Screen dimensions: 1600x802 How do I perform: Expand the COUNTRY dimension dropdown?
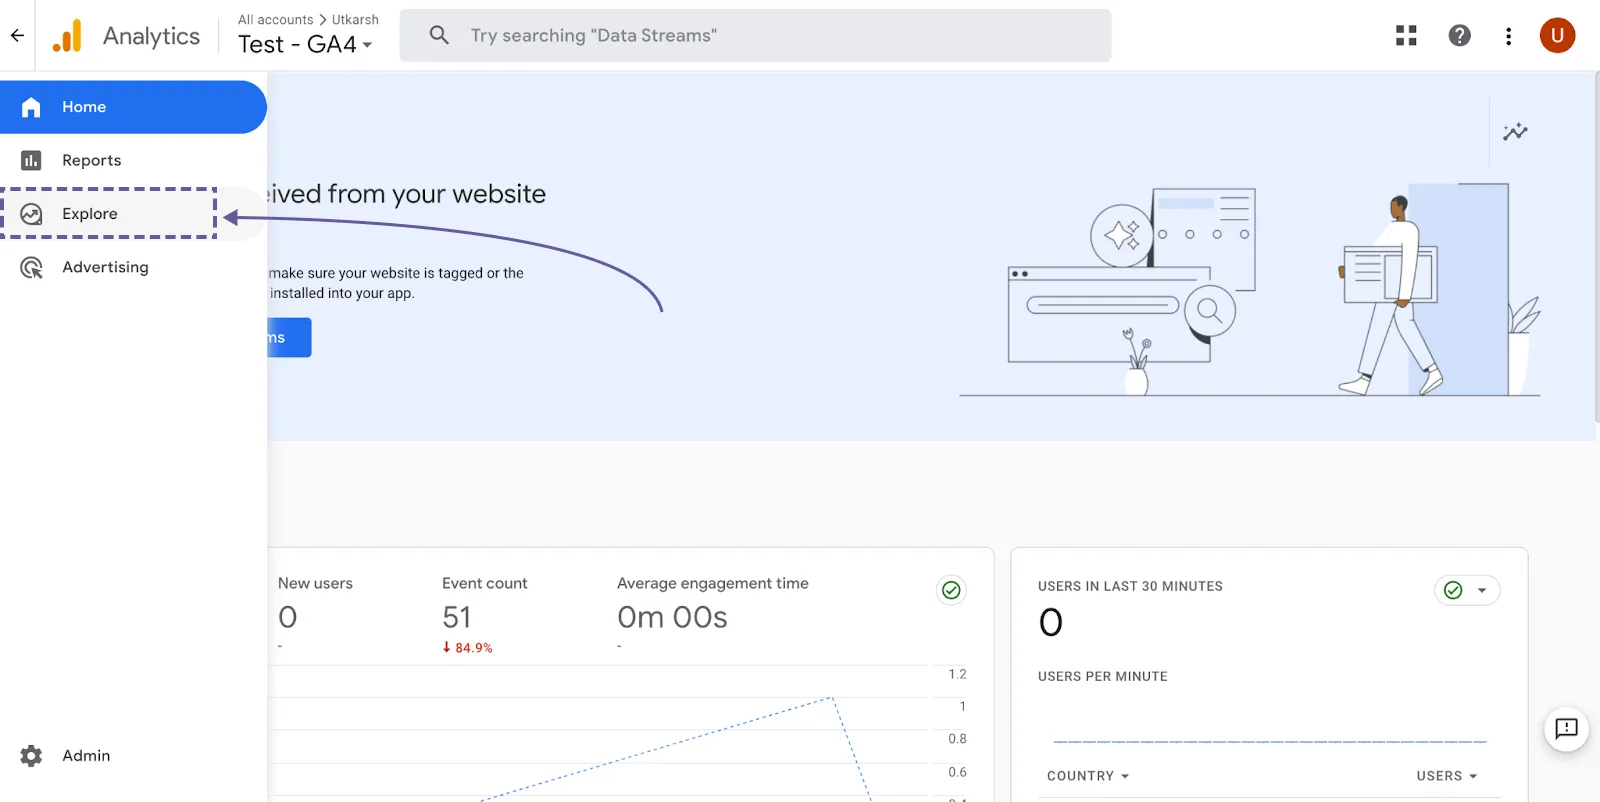(x=1088, y=776)
